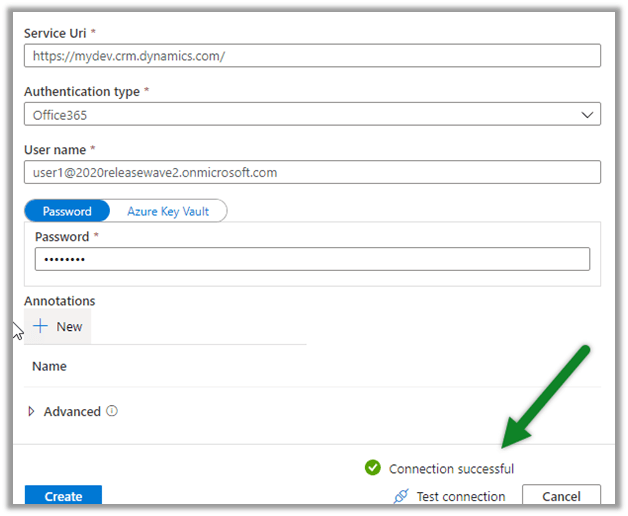This screenshot has height=516, width=628.
Task: Click the masked Password input box
Action: [x=312, y=259]
